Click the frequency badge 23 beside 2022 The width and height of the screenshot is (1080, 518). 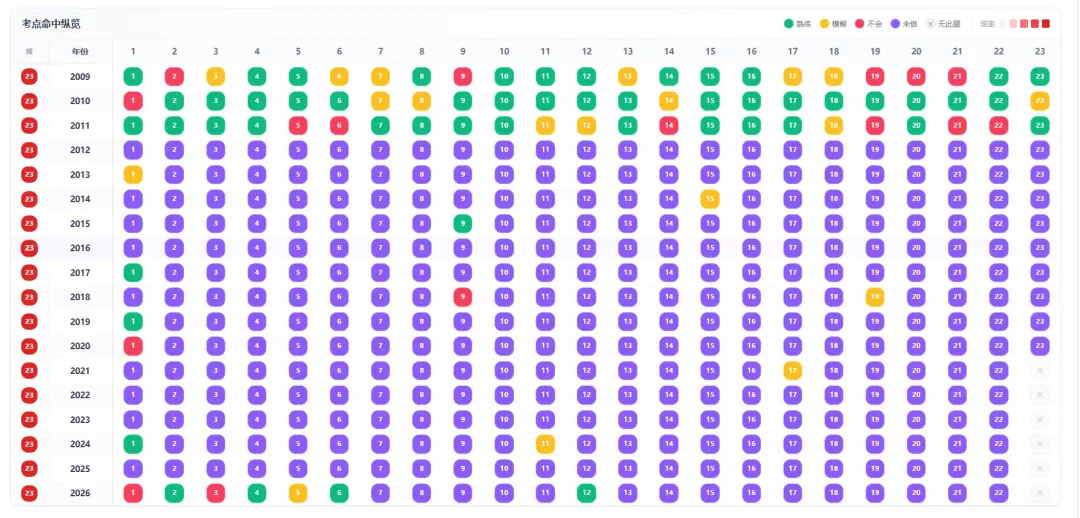tap(29, 395)
